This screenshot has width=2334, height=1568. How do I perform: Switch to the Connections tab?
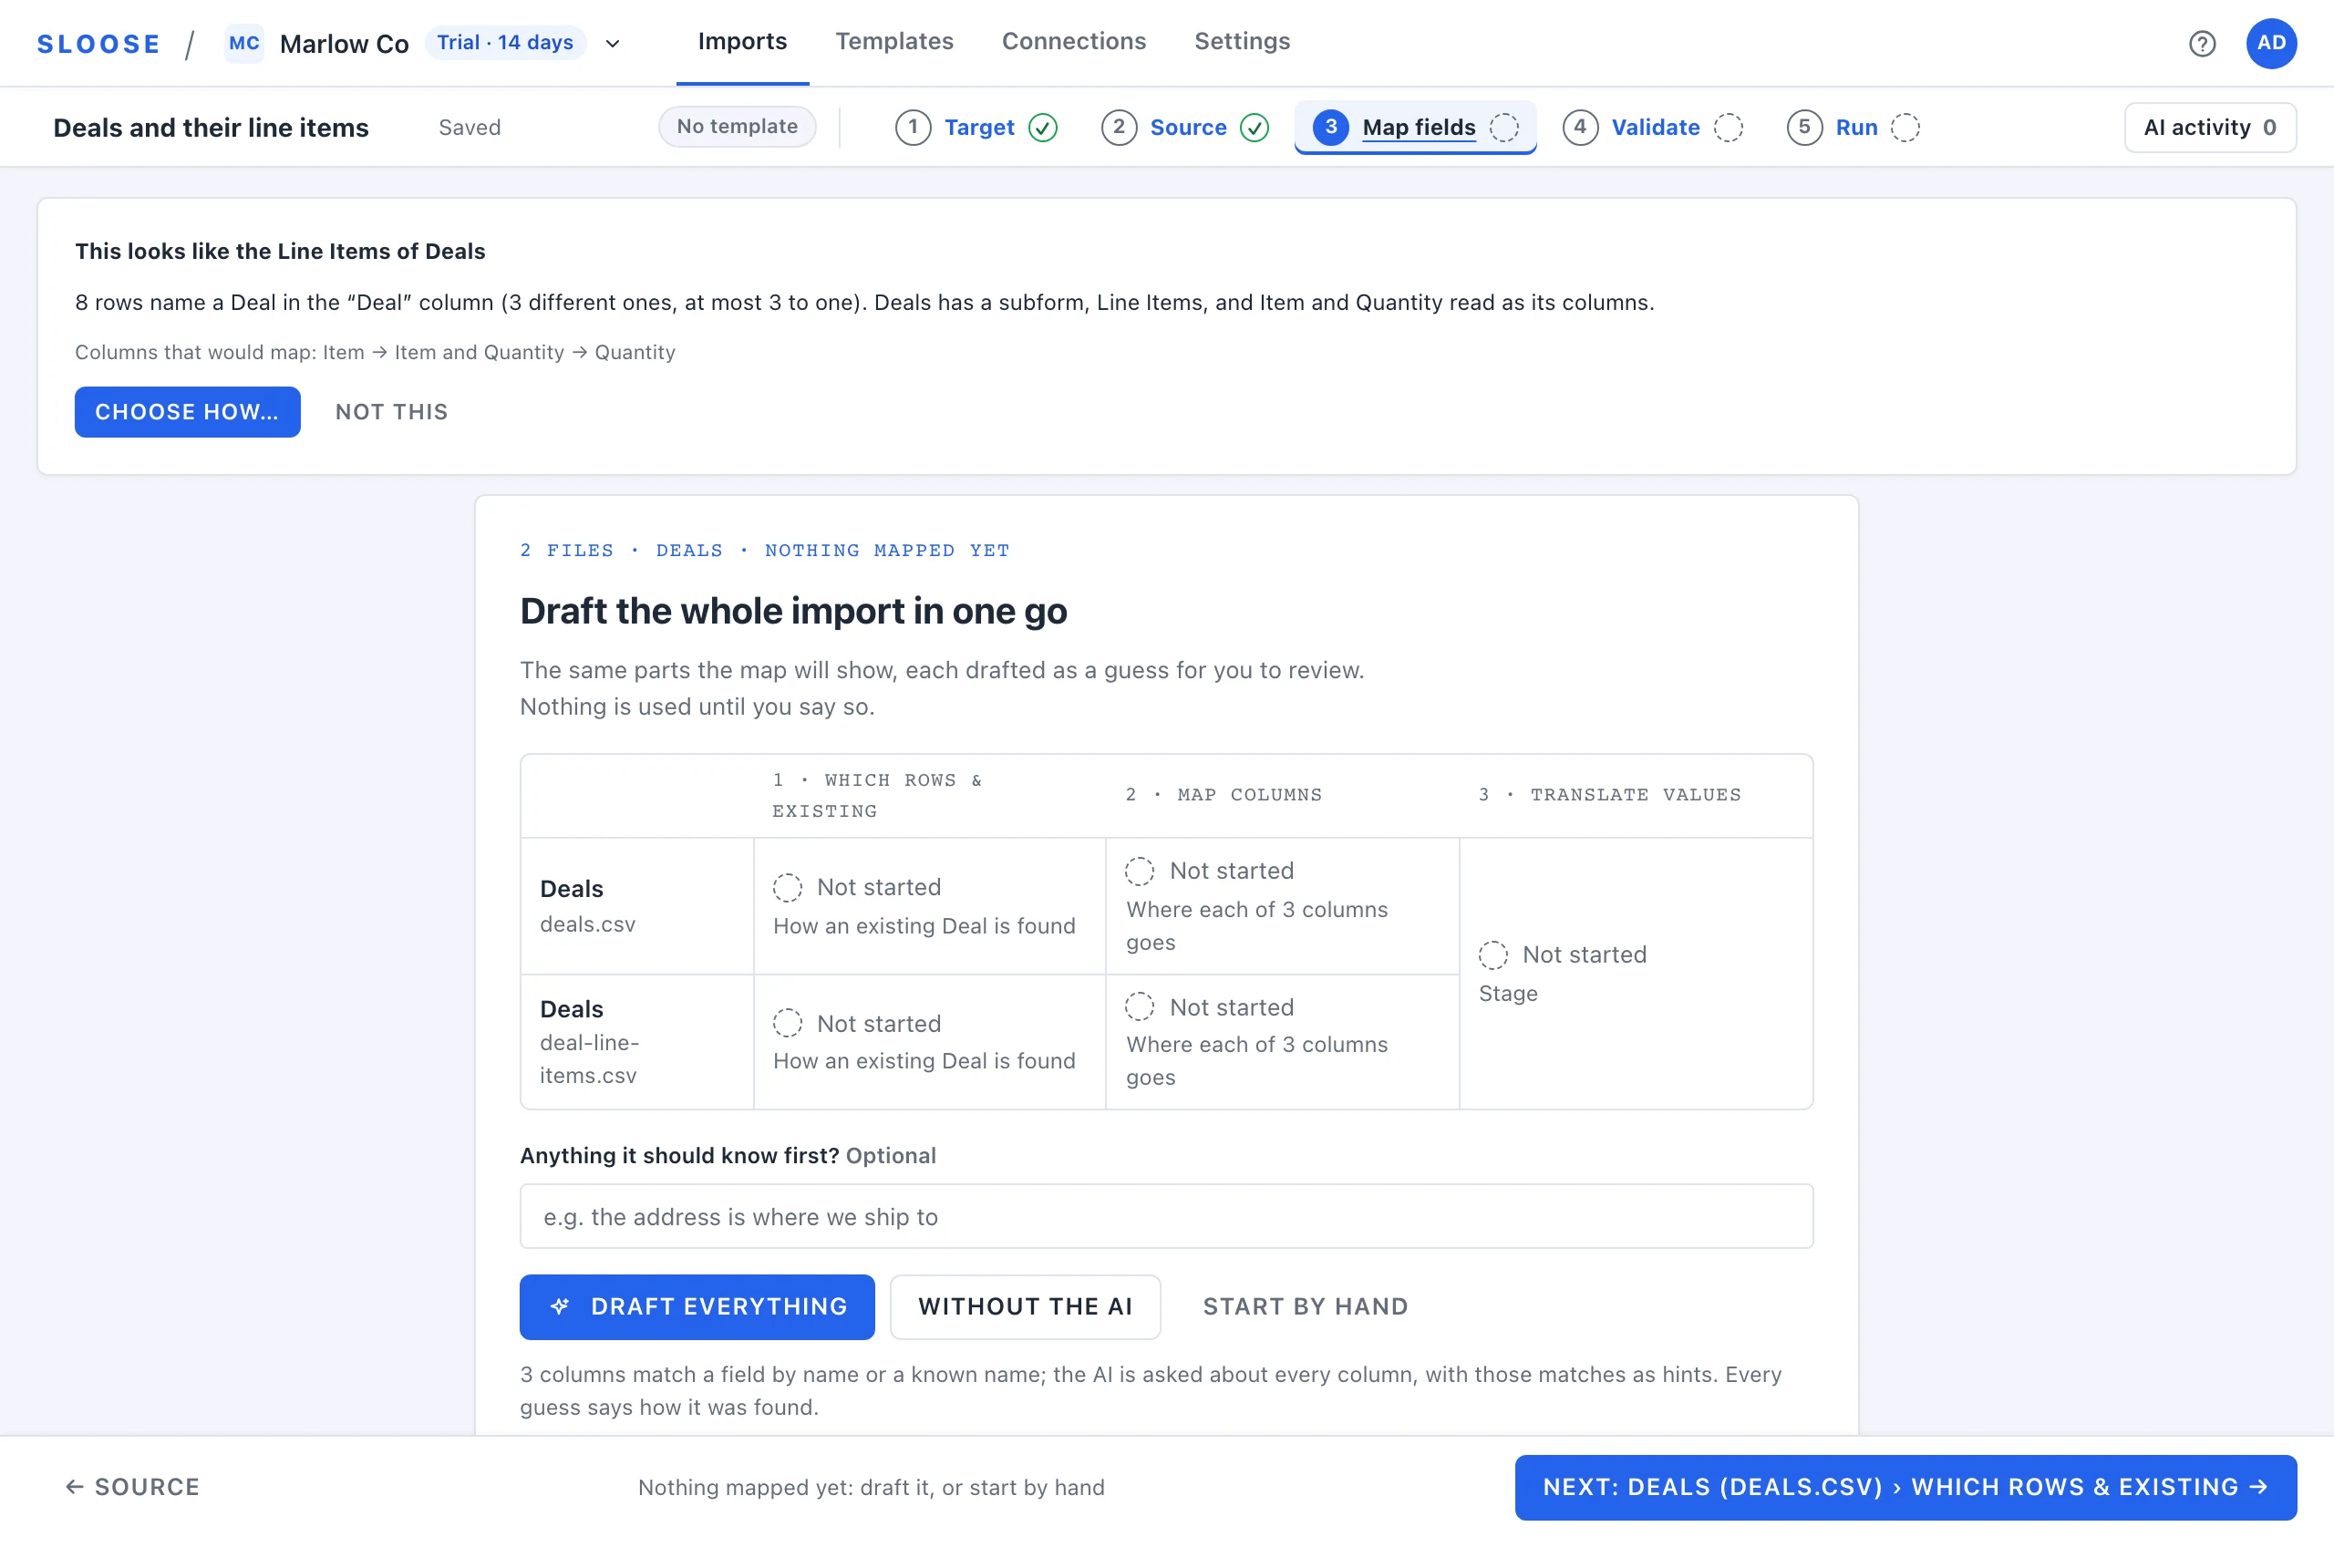1073,42
